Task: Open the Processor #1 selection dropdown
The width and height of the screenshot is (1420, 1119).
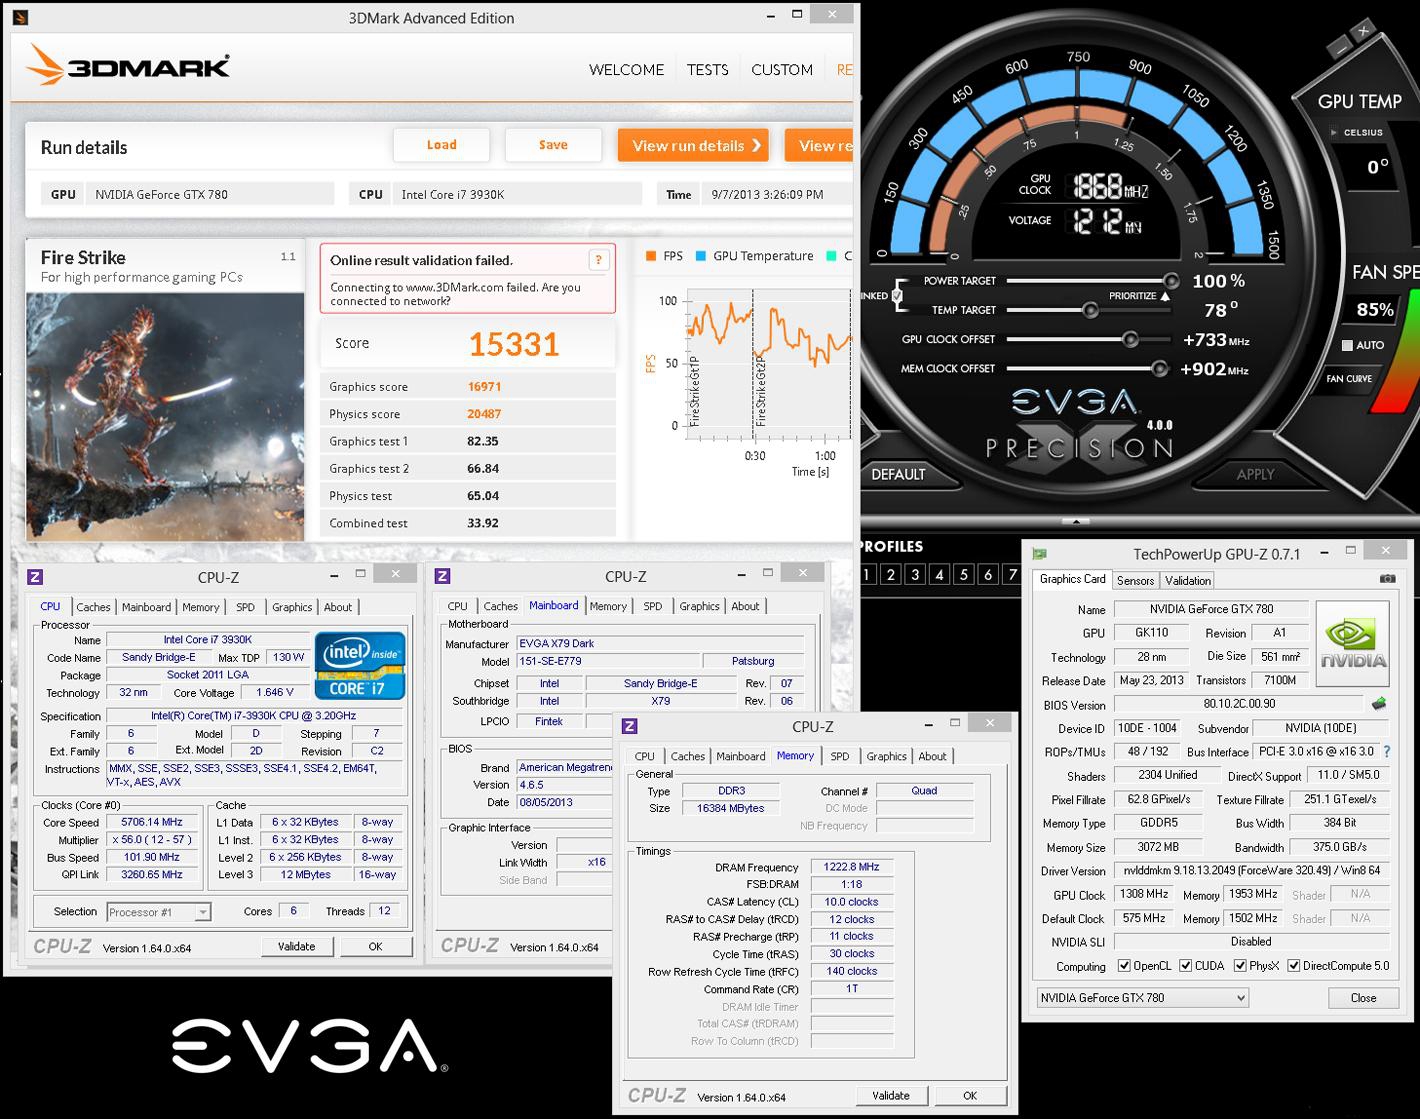Action: coord(158,912)
